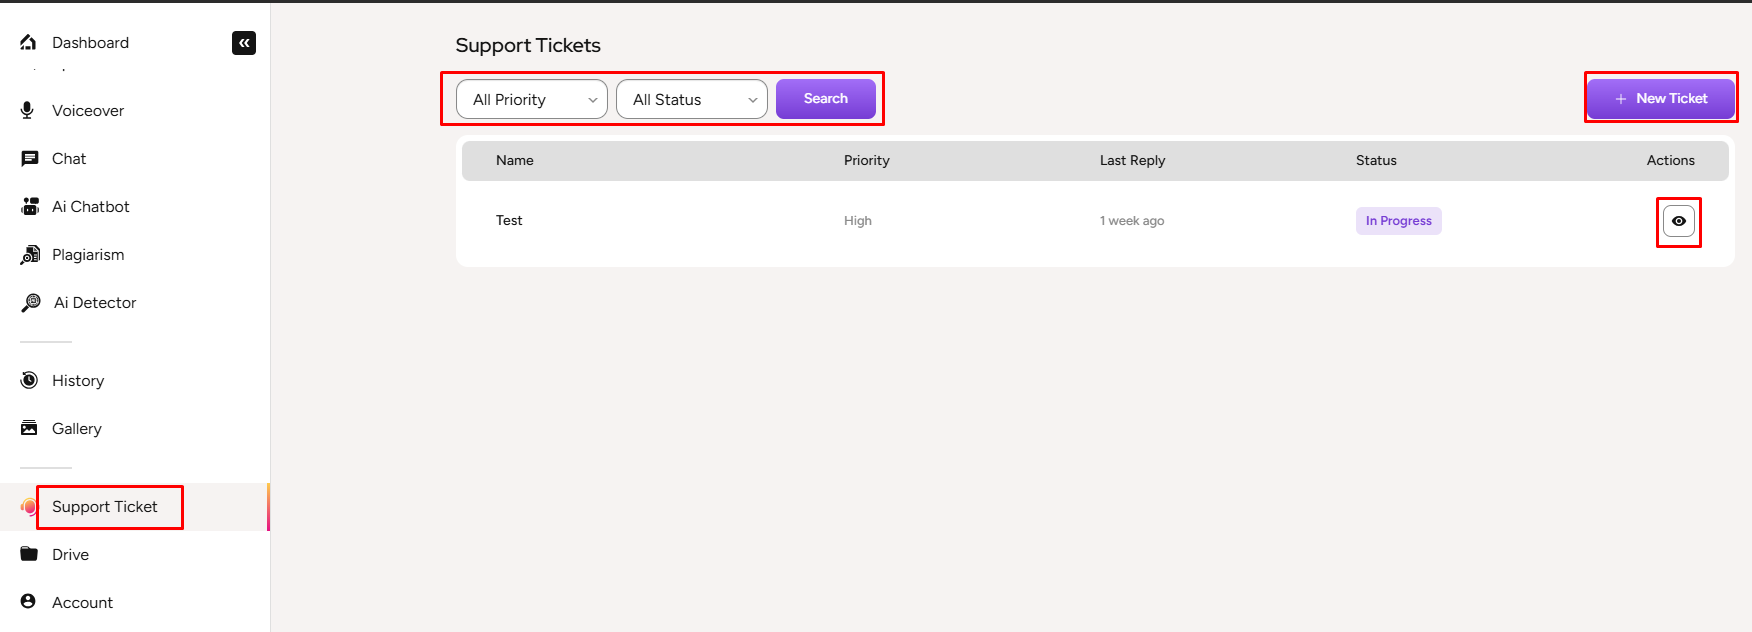This screenshot has height=632, width=1752.
Task: Click the History clock icon
Action: [30, 380]
